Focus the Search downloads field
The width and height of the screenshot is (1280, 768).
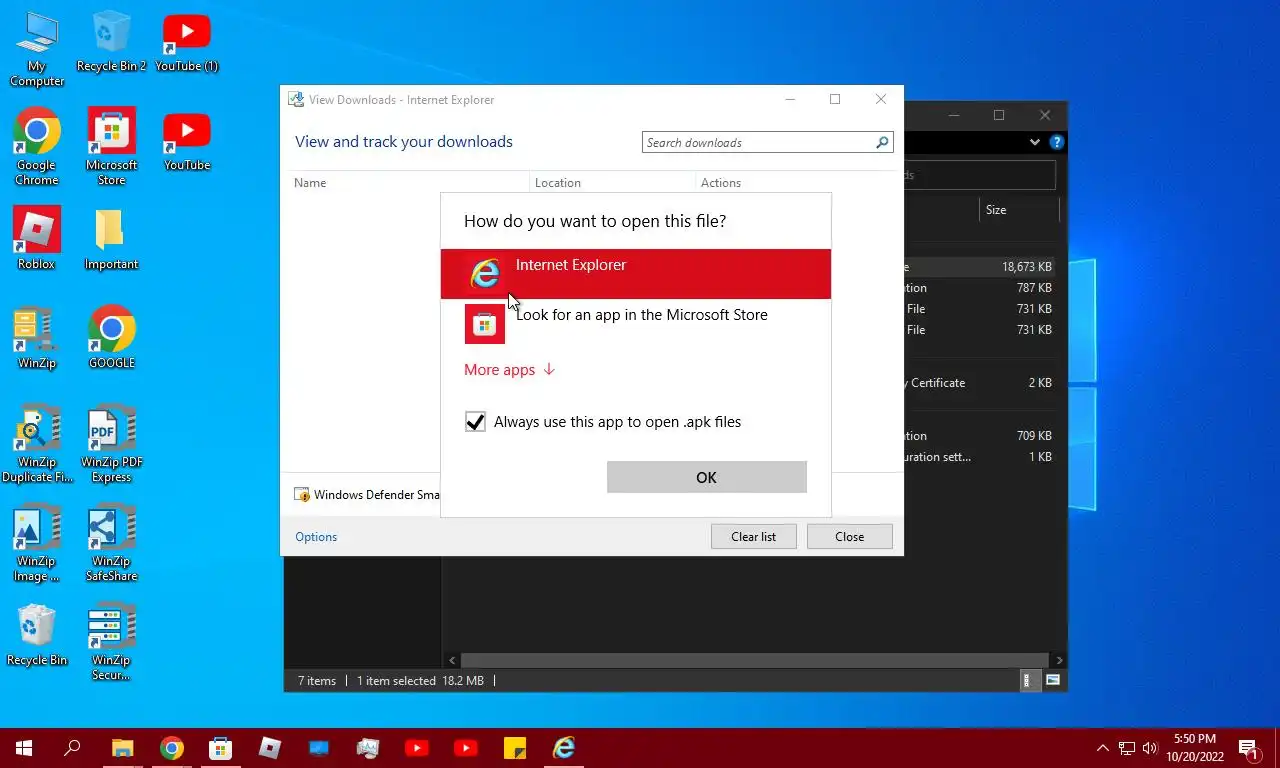[x=757, y=143]
